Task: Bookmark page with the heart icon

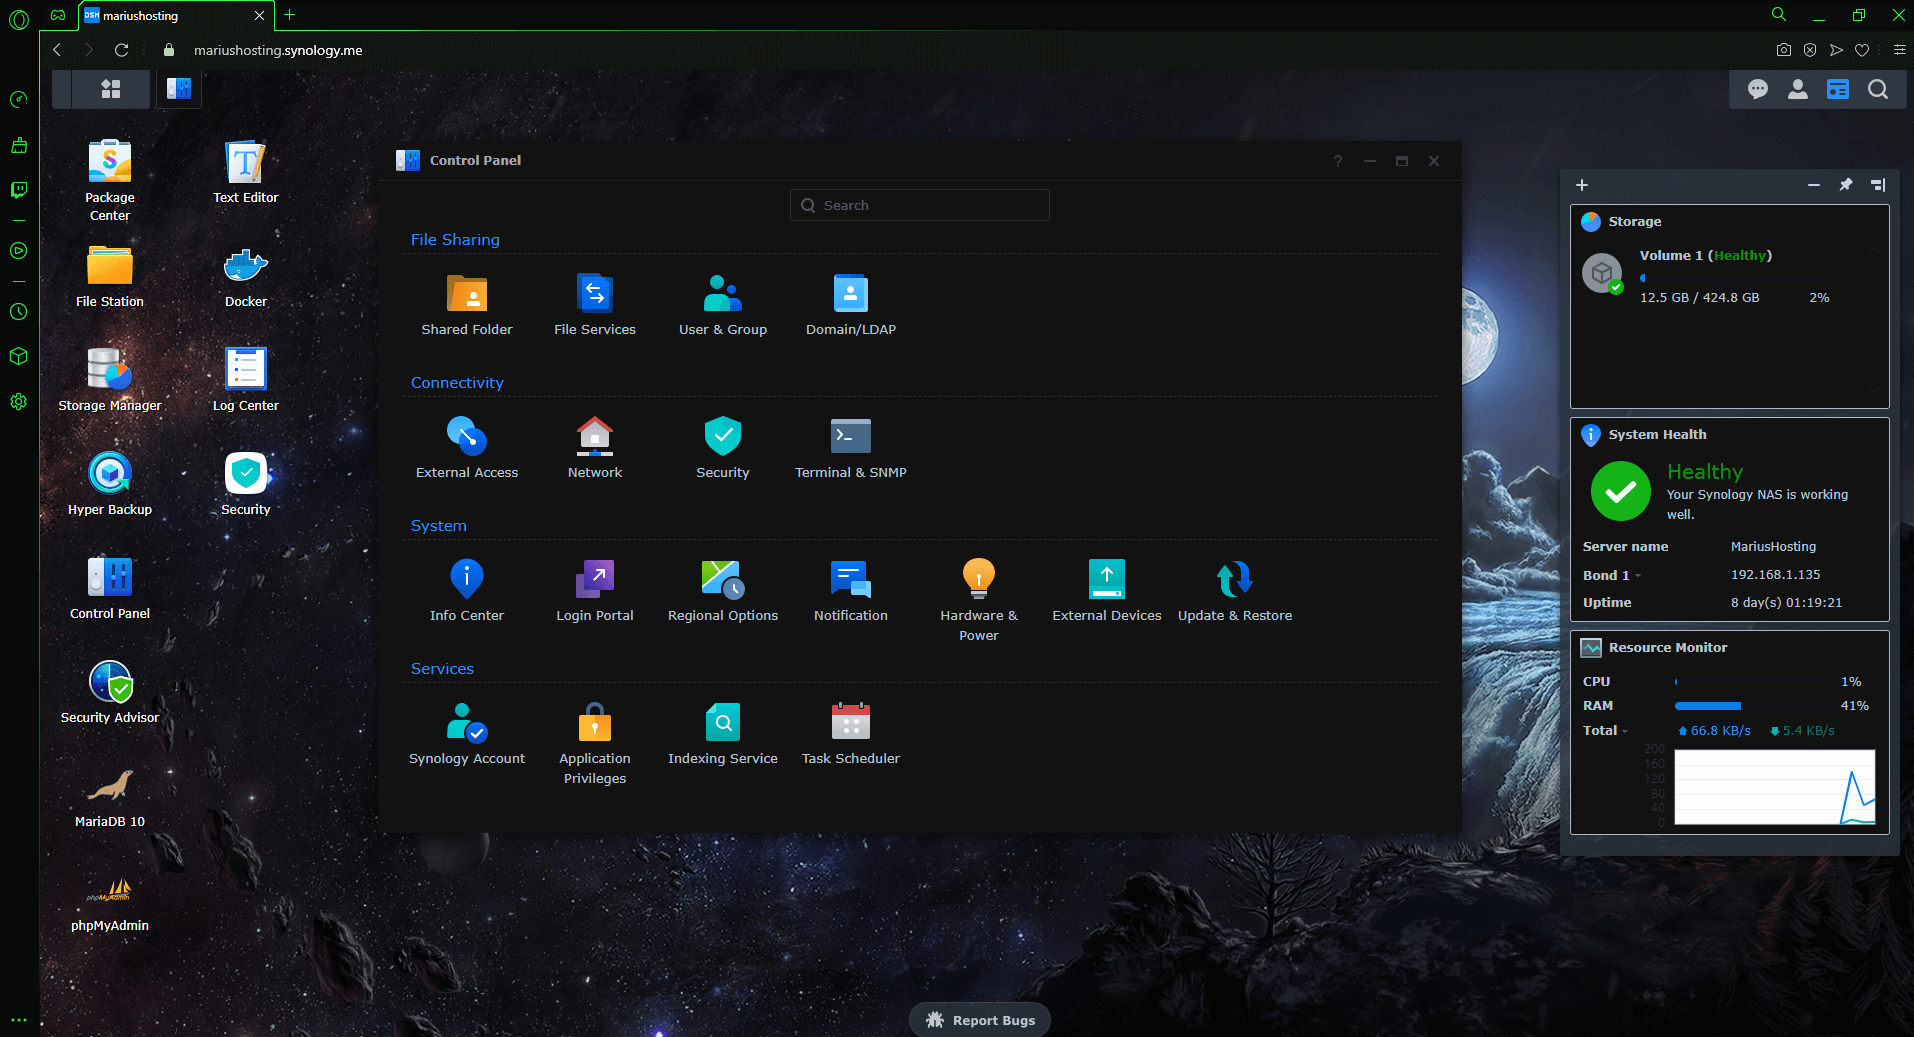Action: (1862, 50)
